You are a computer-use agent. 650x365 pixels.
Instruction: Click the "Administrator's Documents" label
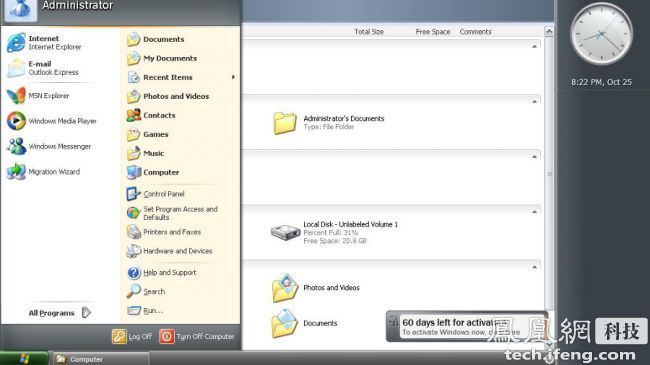tap(344, 119)
